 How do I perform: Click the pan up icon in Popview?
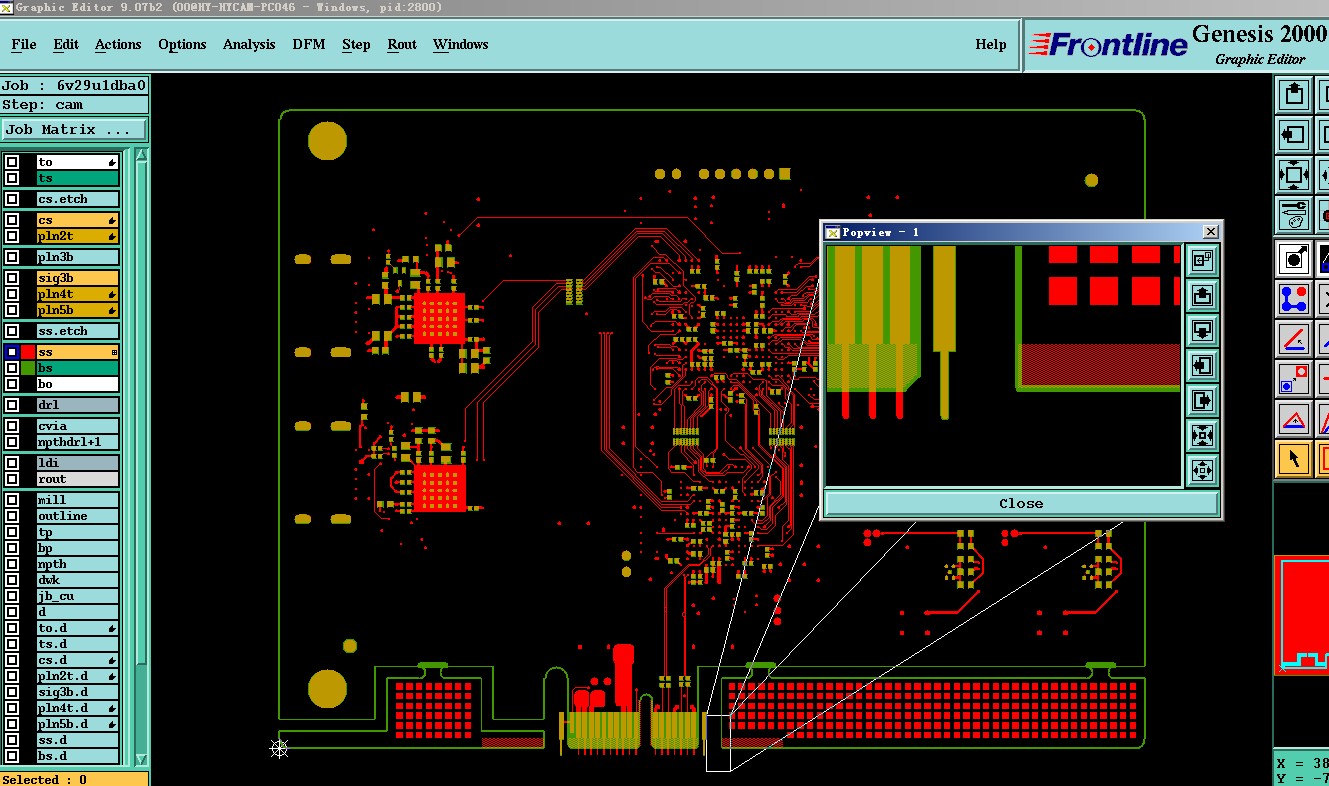tap(1202, 295)
